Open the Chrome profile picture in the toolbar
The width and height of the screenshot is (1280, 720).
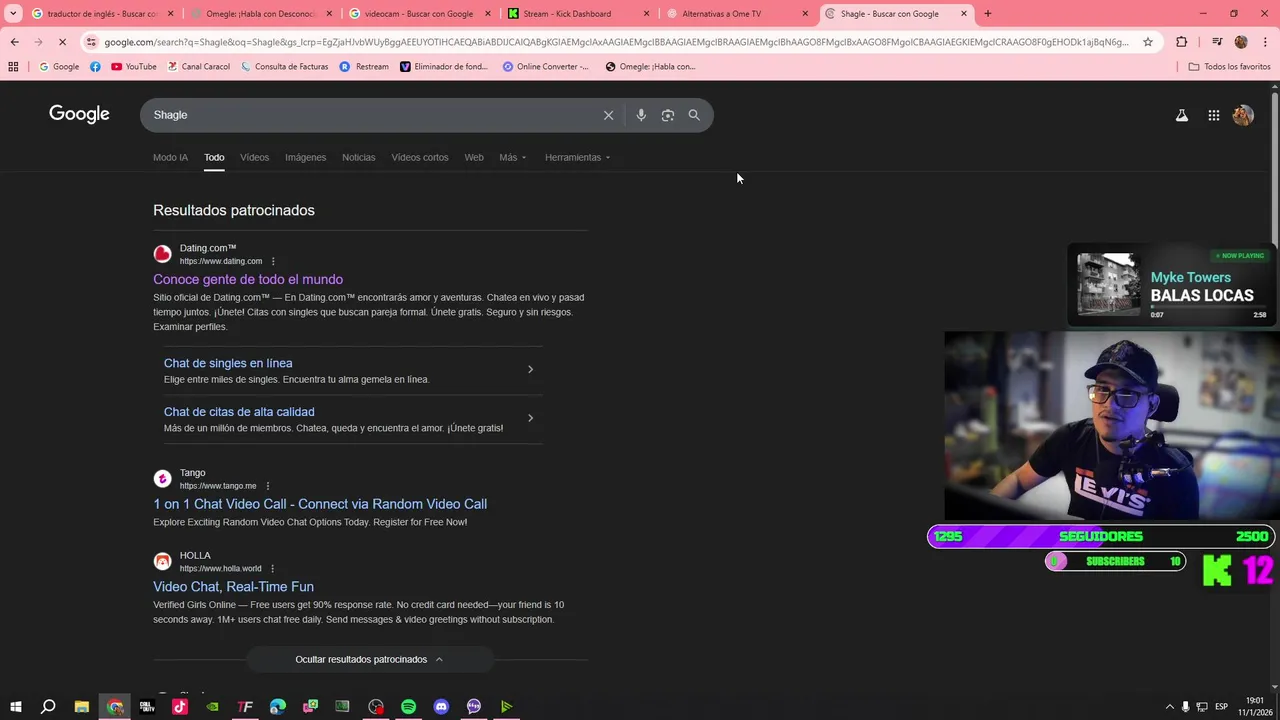point(1241,42)
